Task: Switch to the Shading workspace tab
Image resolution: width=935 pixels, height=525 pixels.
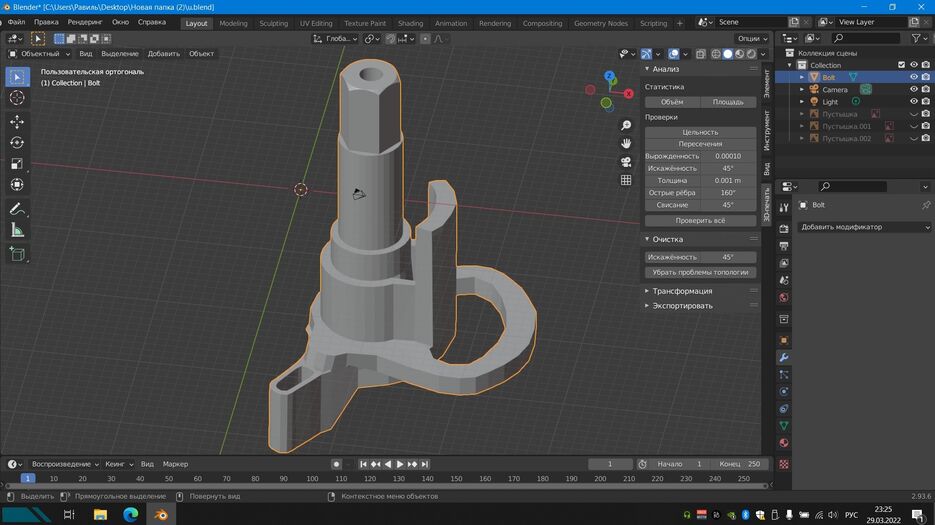Action: pos(410,23)
